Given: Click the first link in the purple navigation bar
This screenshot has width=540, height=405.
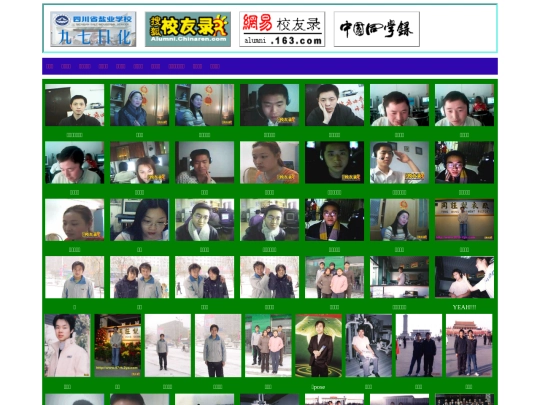Looking at the screenshot, I should coord(50,66).
